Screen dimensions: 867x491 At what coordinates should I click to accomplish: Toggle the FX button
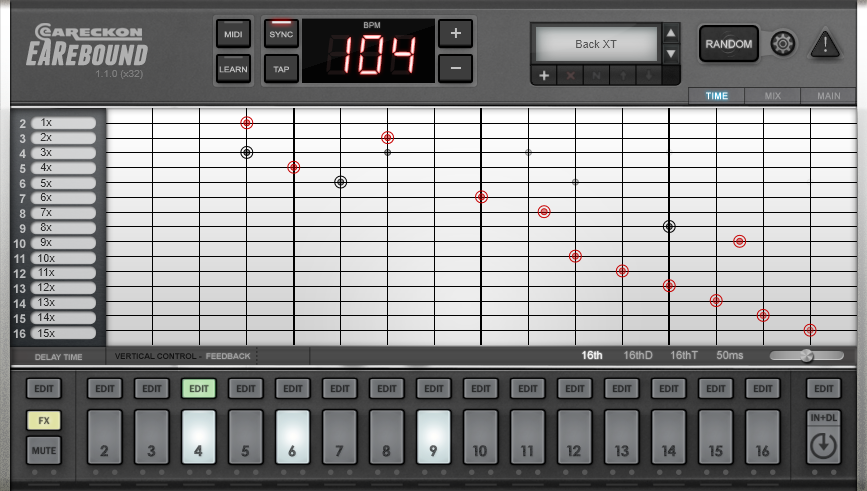click(x=44, y=420)
